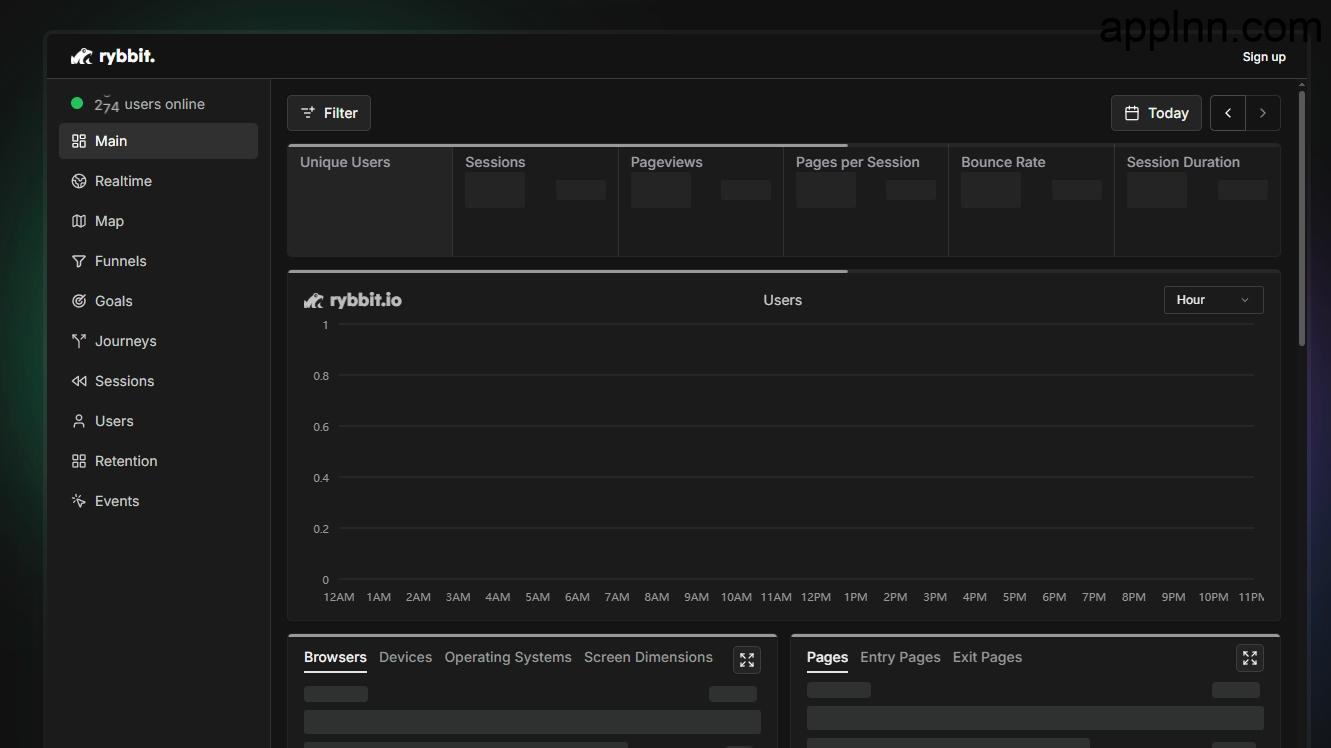Screen dimensions: 1331x748
Task: Click the Main dashboard grid icon
Action: click(79, 141)
